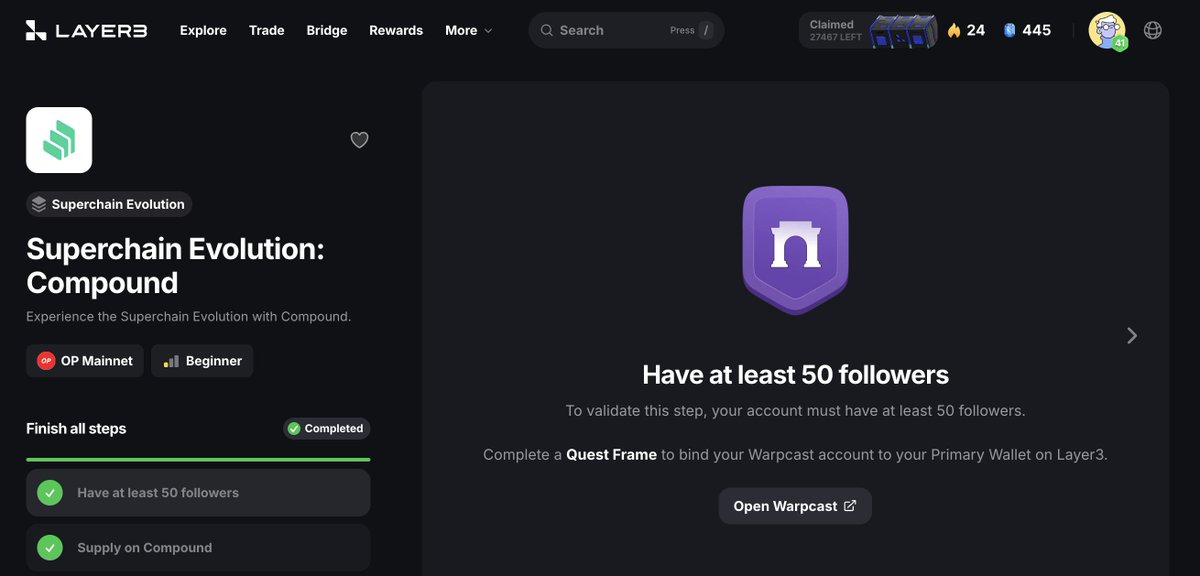Open the globe language selector

tap(1153, 30)
